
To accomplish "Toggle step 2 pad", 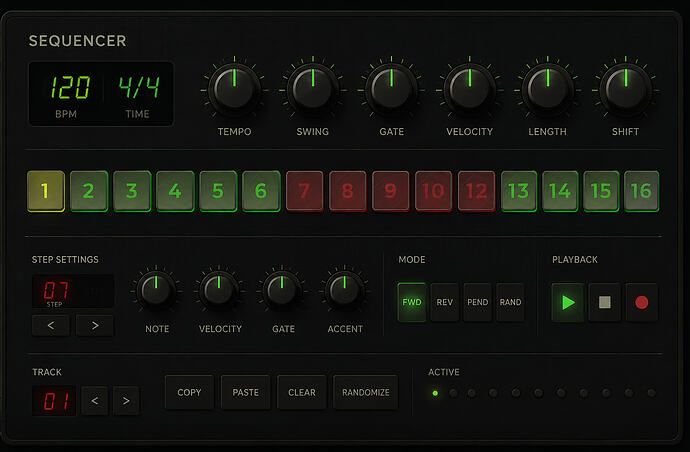I will click(89, 191).
